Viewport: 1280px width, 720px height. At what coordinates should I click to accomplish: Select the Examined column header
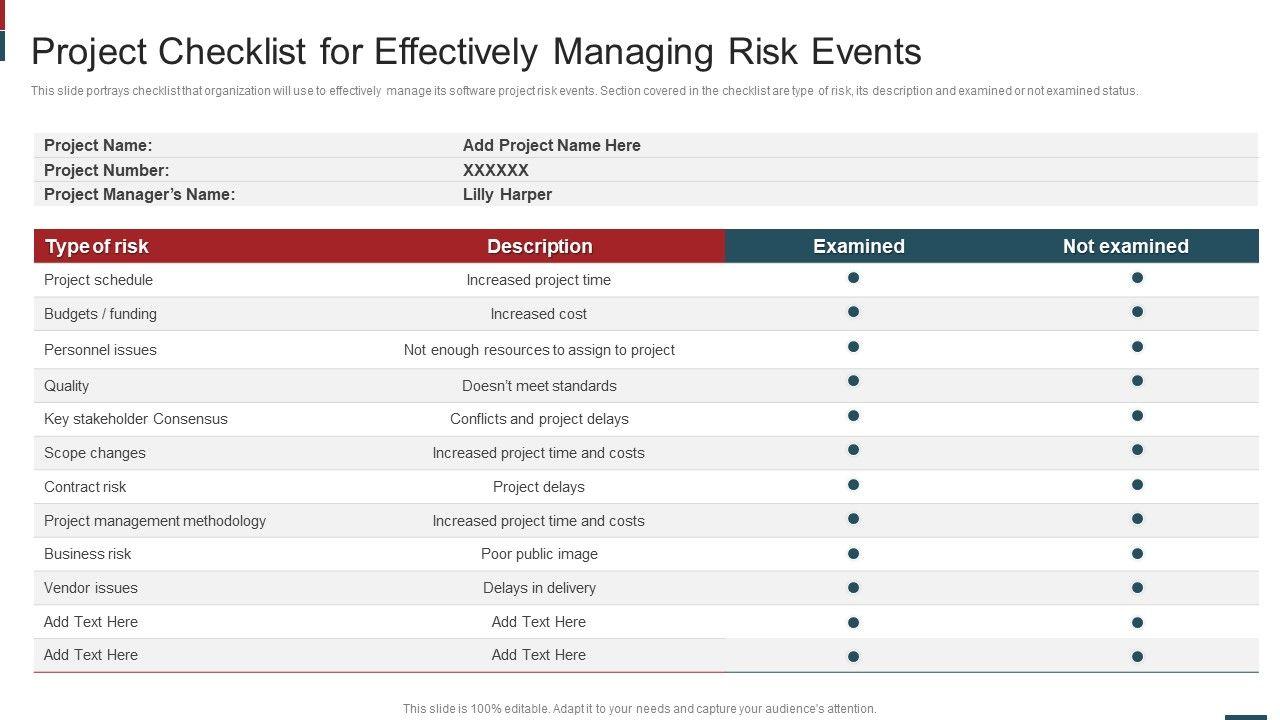pos(858,246)
